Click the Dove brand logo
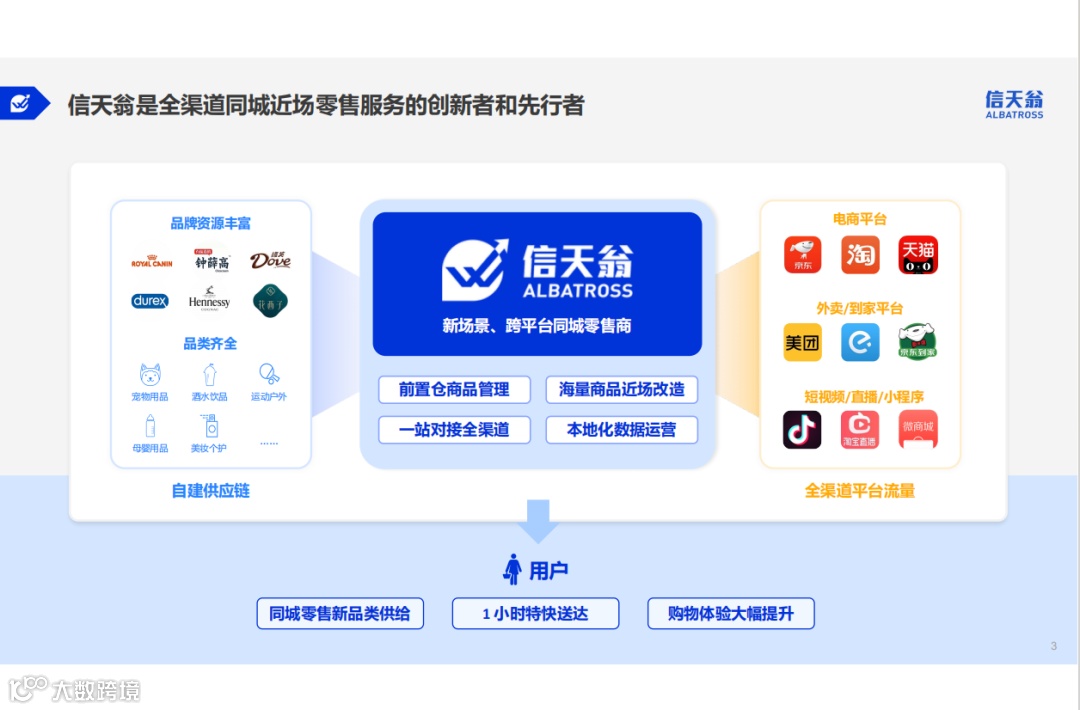 270,260
